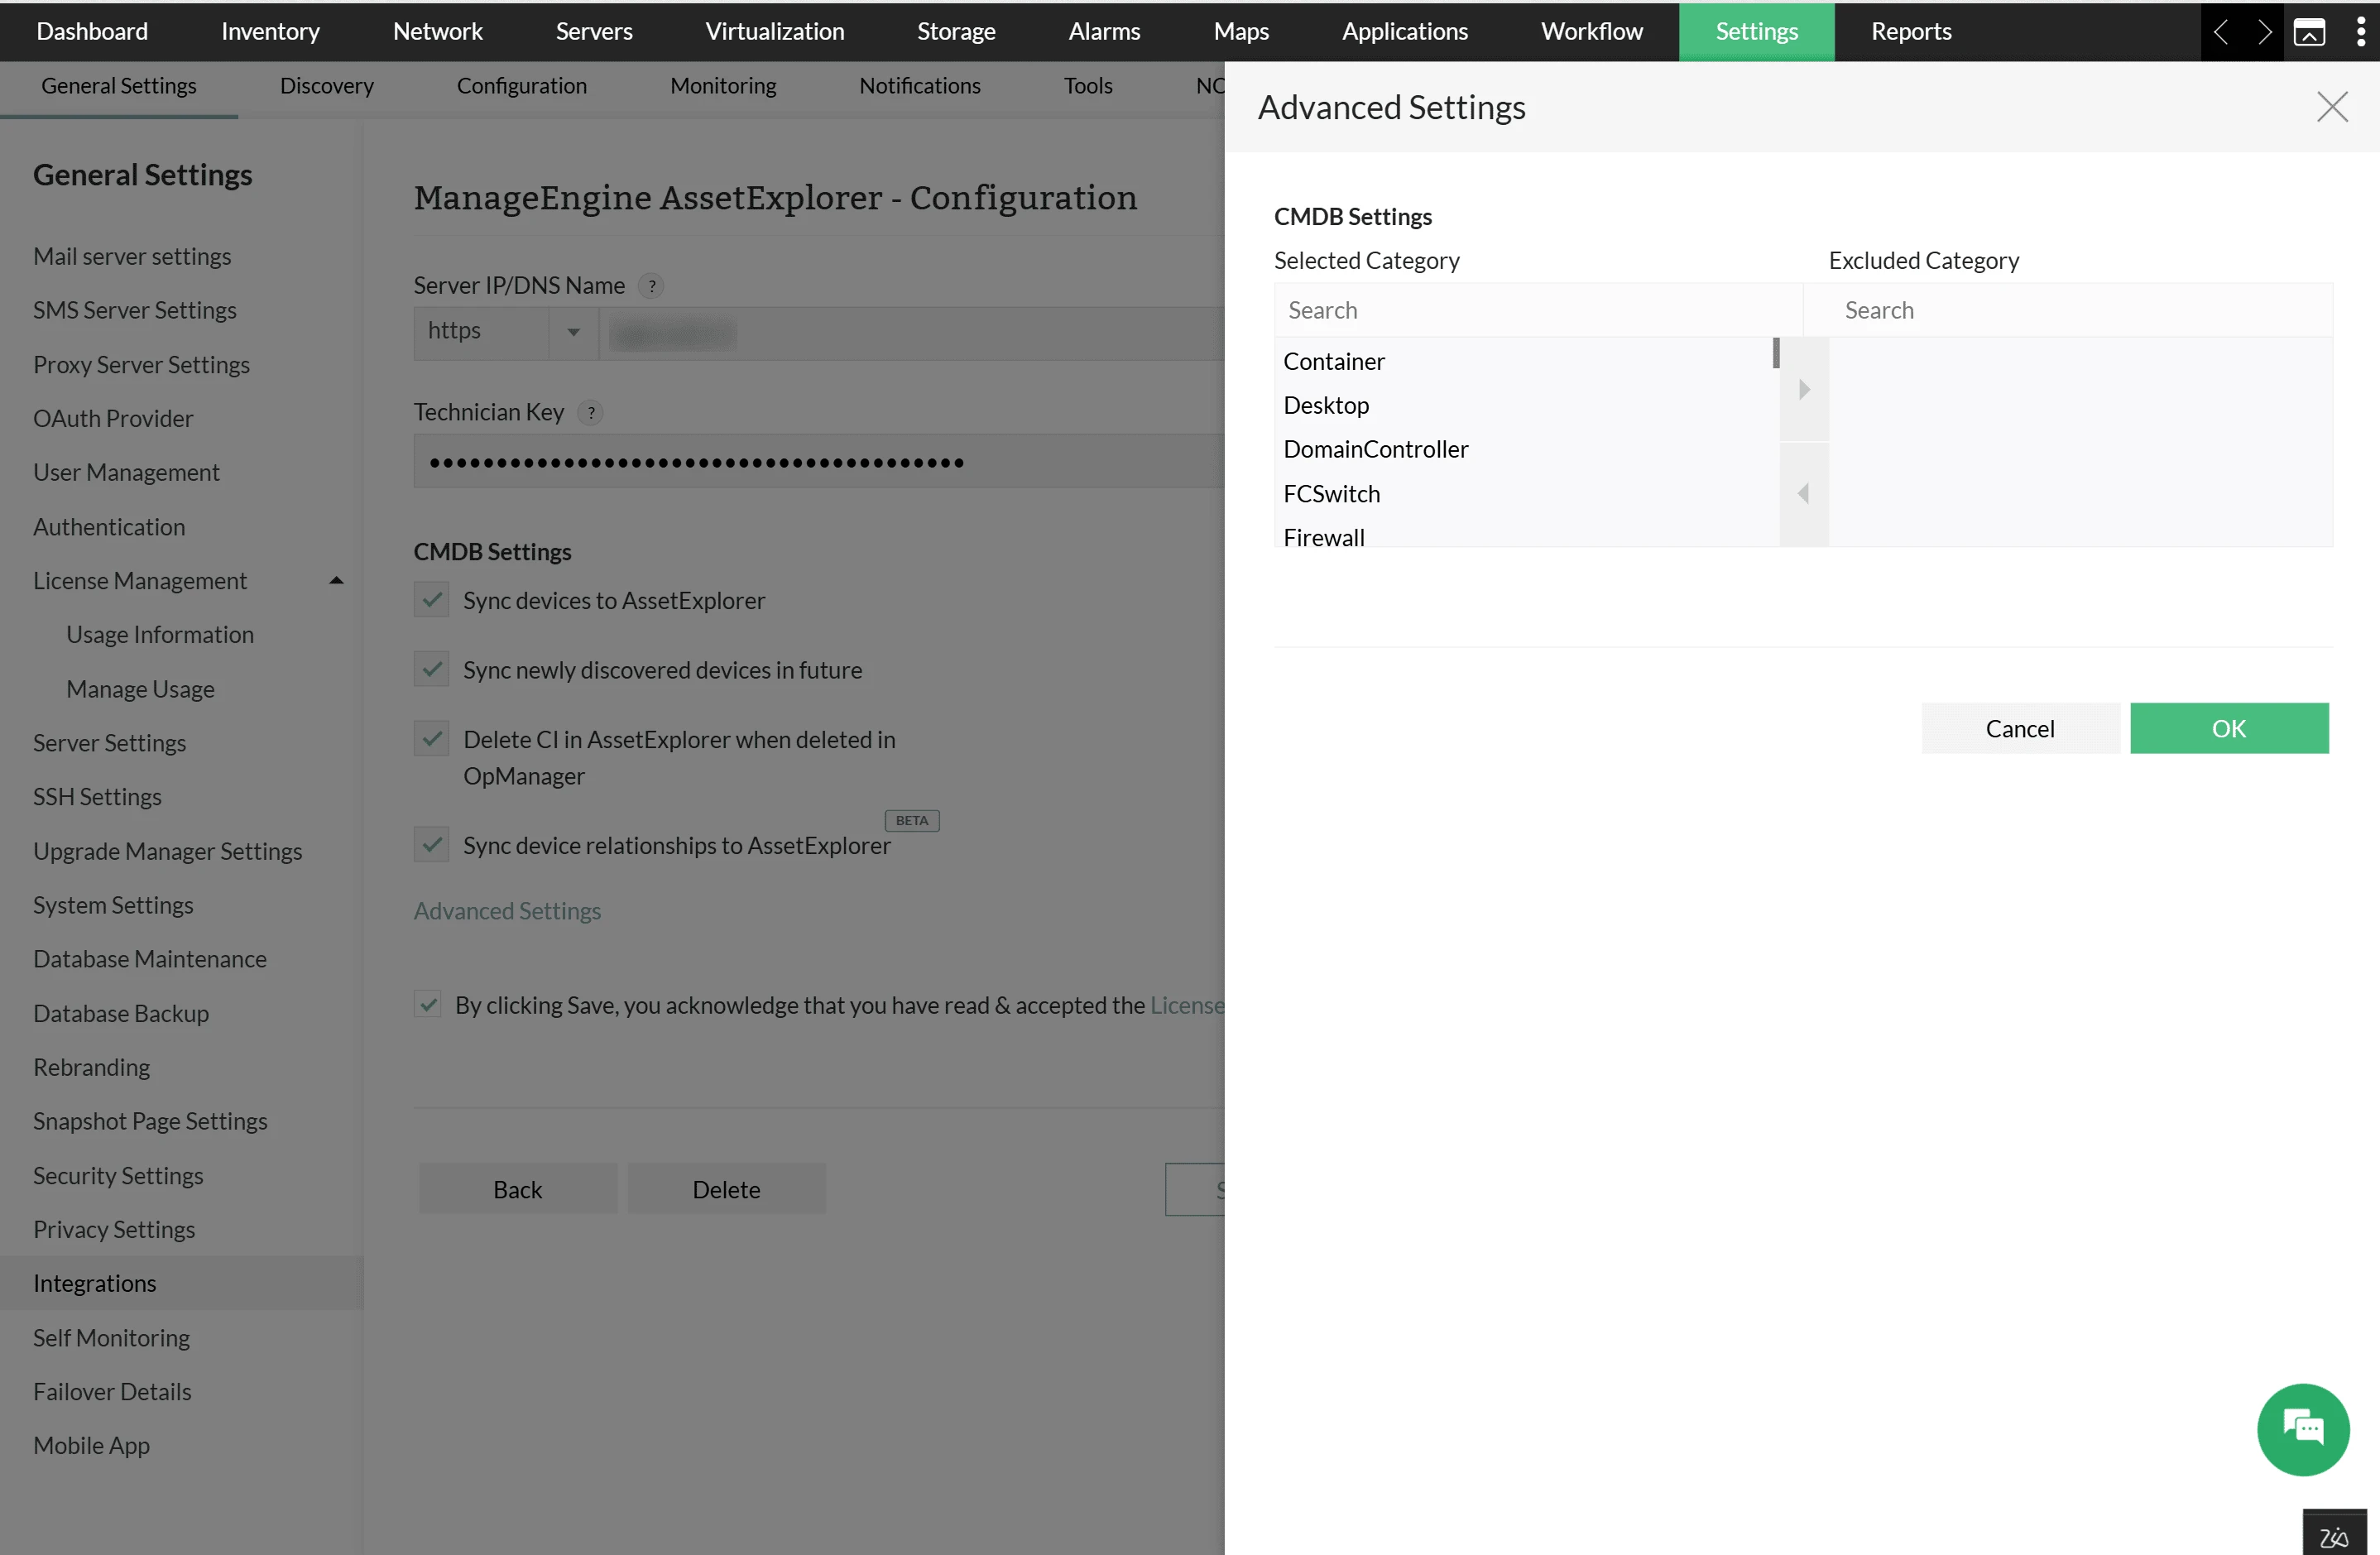Image resolution: width=2380 pixels, height=1555 pixels.
Task: Open the Dashboard menu
Action: click(x=92, y=31)
